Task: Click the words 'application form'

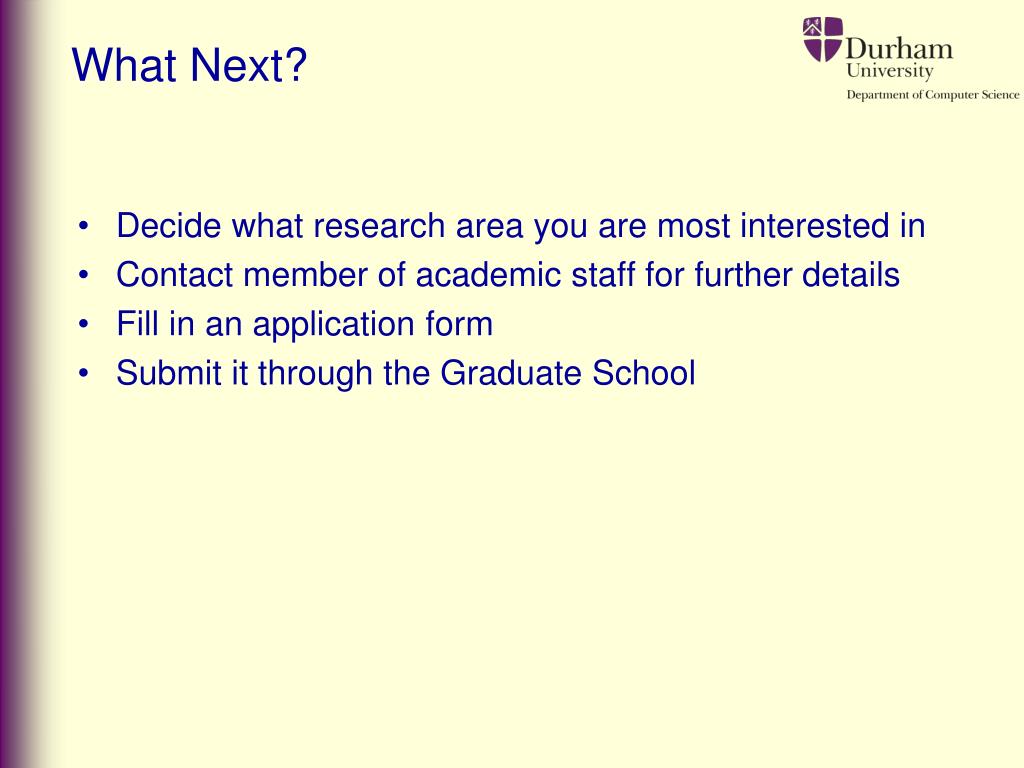Action: tap(372, 325)
